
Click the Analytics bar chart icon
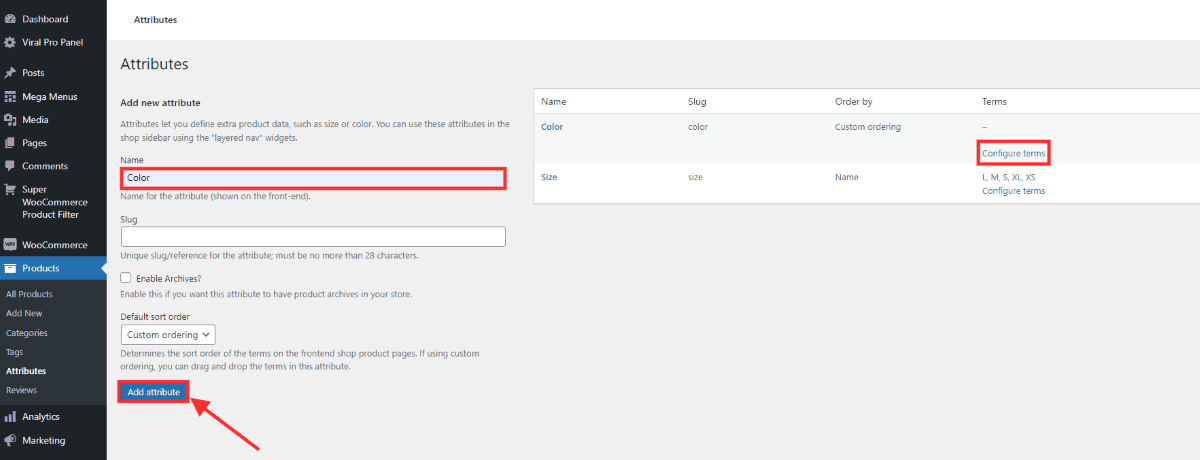point(10,417)
